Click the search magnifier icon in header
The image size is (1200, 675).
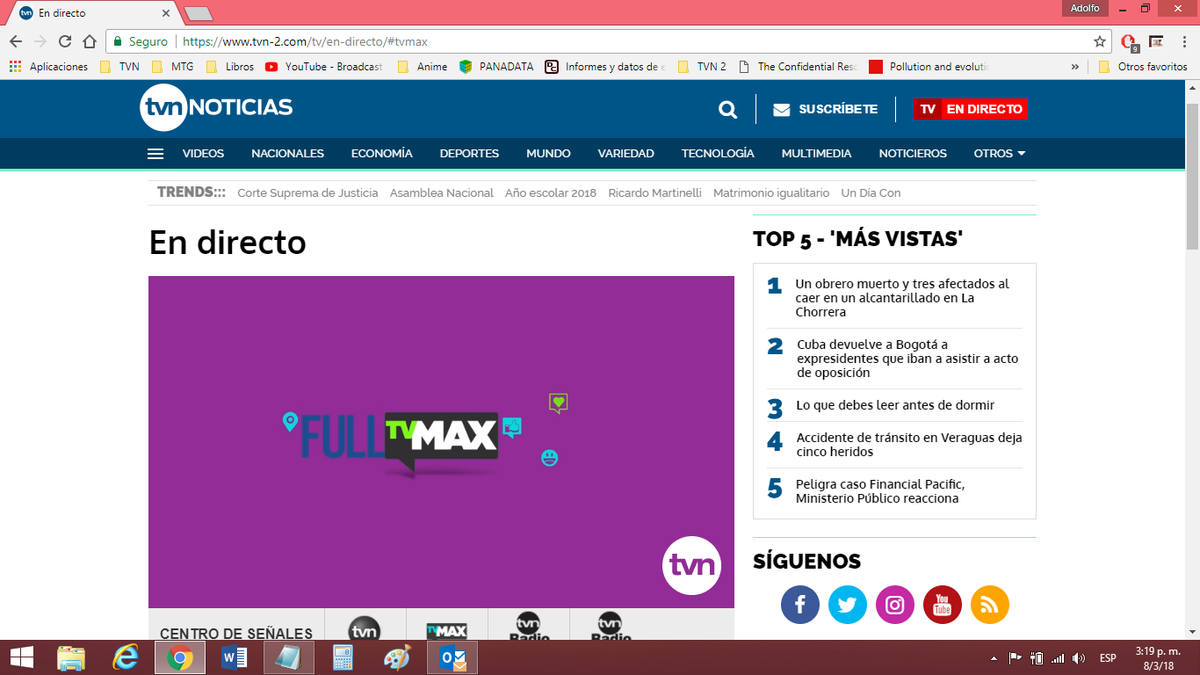click(x=727, y=110)
